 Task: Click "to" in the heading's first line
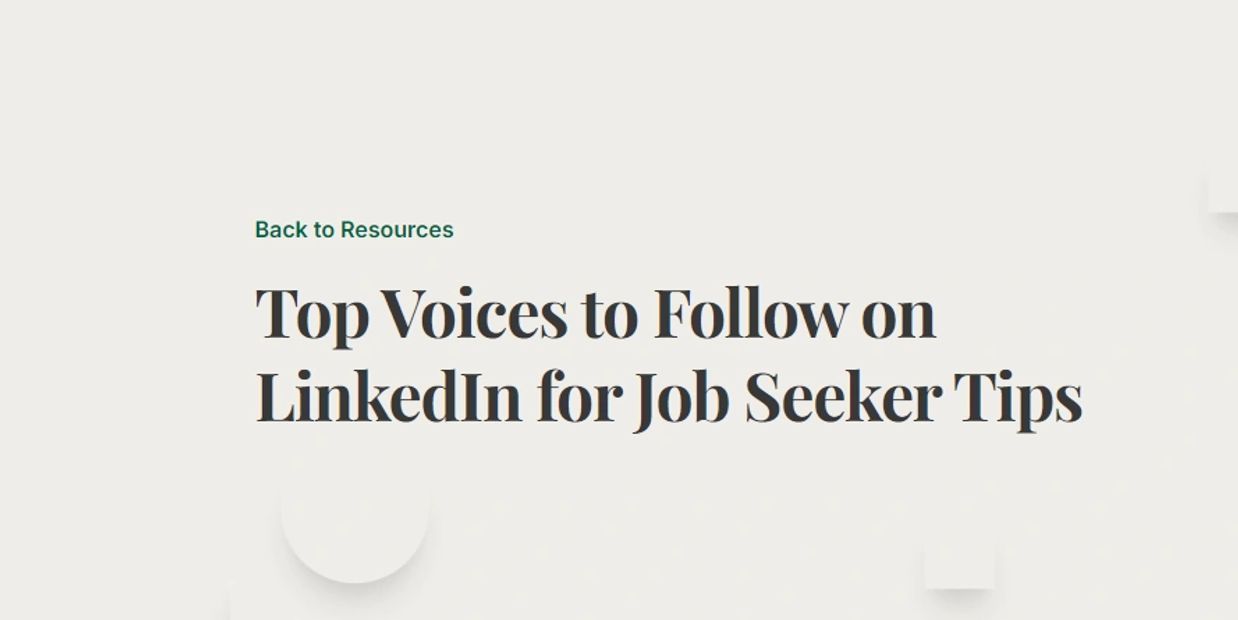(x=610, y=313)
